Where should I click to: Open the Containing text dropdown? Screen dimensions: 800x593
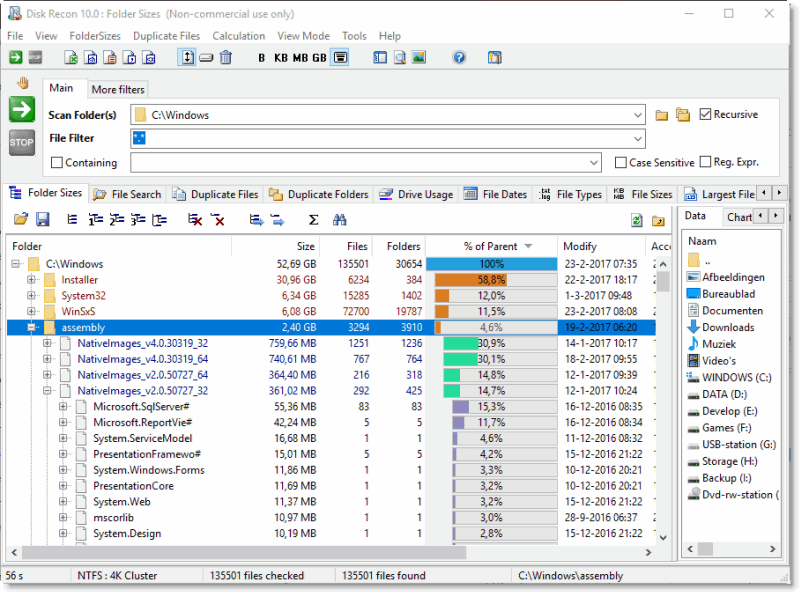(x=593, y=163)
